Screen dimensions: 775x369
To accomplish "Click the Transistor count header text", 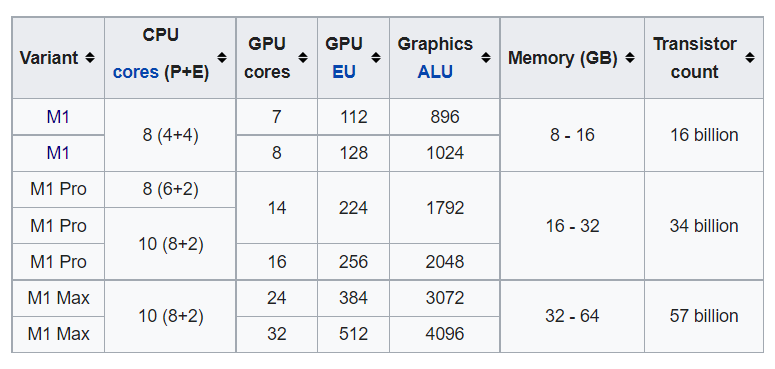I will tap(695, 58).
